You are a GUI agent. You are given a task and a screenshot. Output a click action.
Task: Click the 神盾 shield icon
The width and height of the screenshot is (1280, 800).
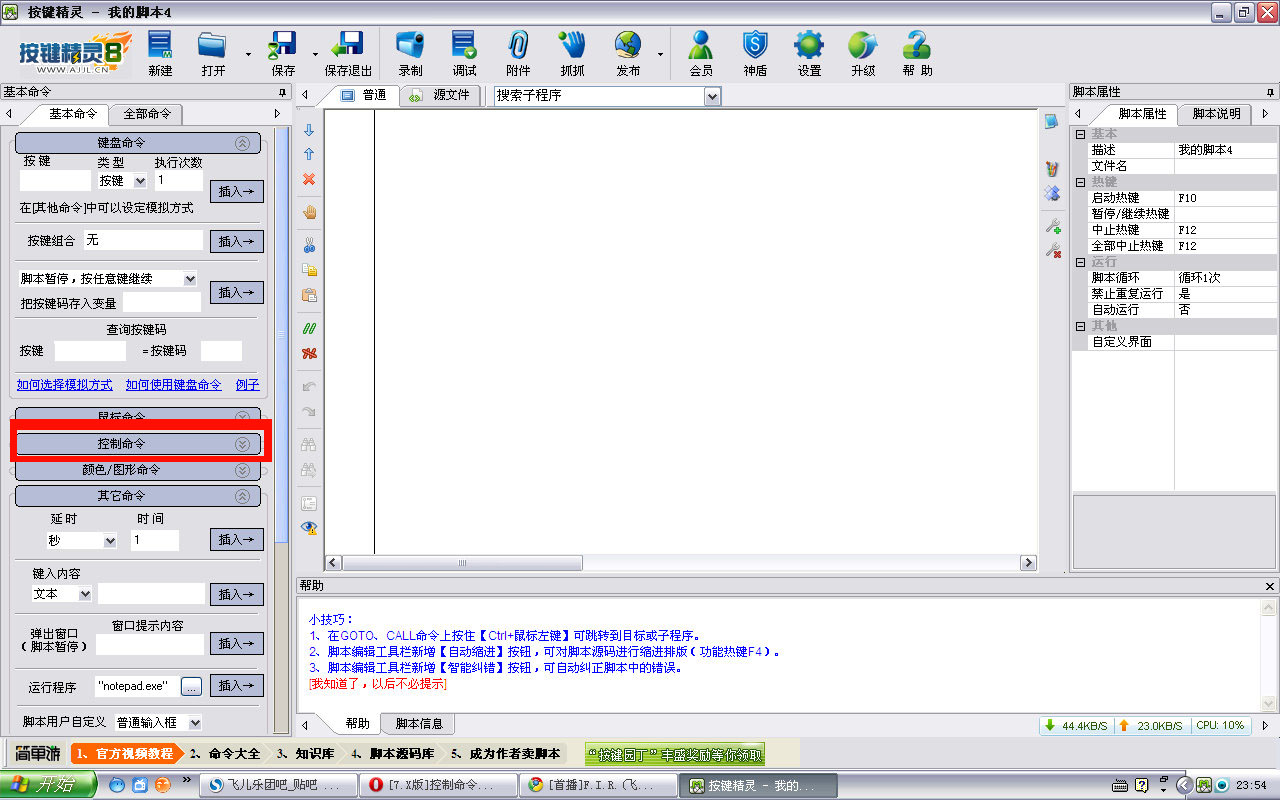(755, 53)
